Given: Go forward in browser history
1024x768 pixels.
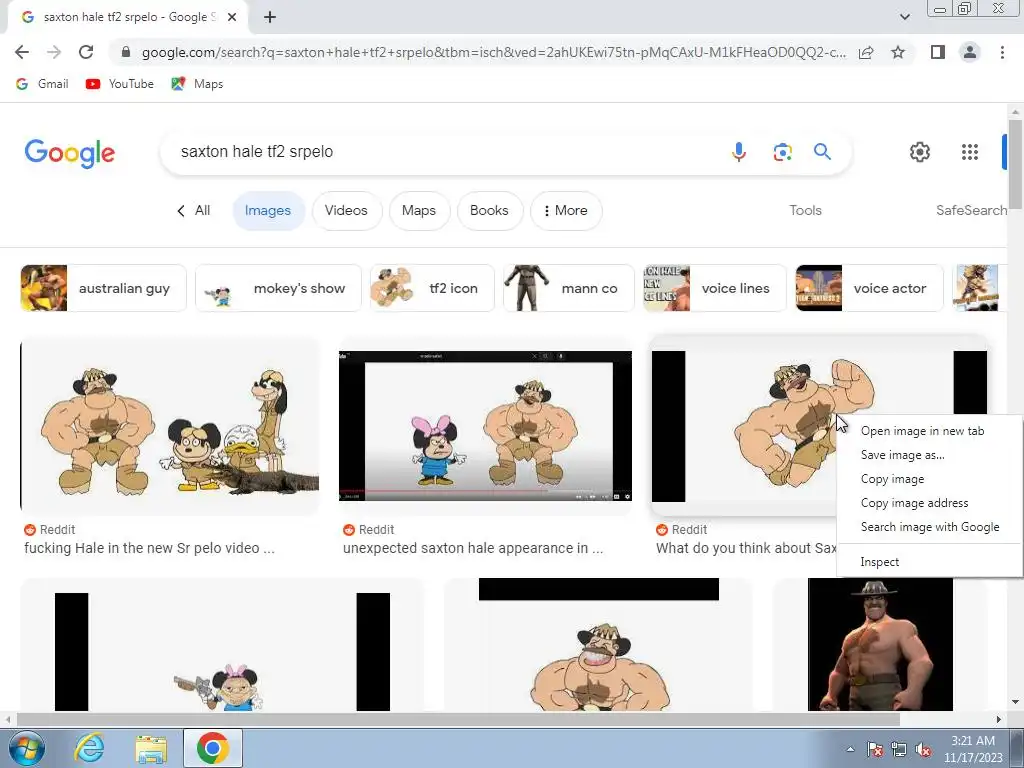Looking at the screenshot, I should pos(54,52).
